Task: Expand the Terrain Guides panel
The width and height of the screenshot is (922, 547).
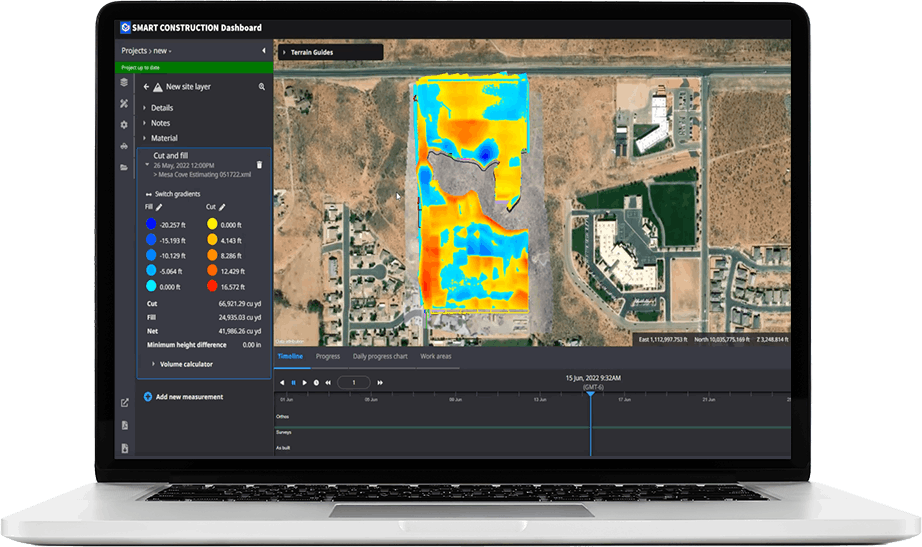Action: coord(284,52)
